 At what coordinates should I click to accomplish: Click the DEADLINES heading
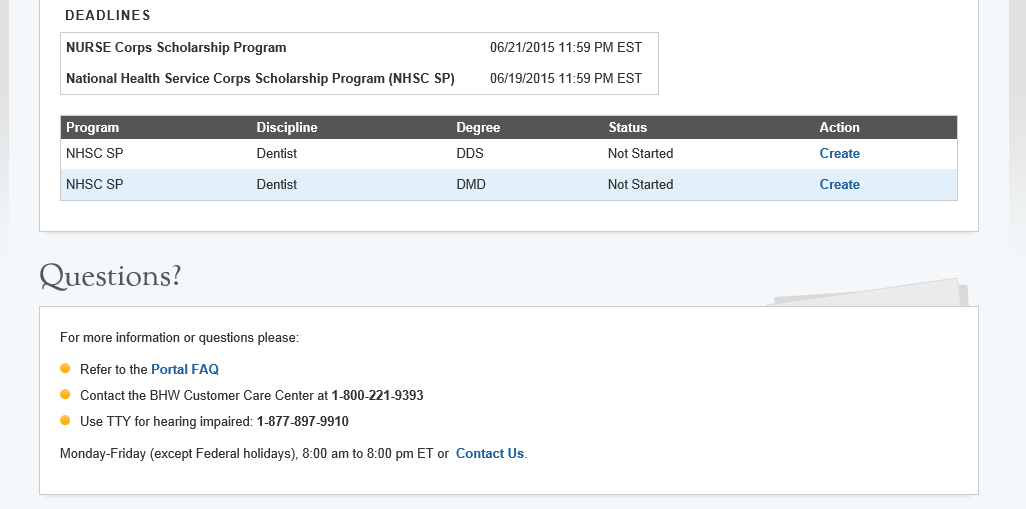[108, 16]
